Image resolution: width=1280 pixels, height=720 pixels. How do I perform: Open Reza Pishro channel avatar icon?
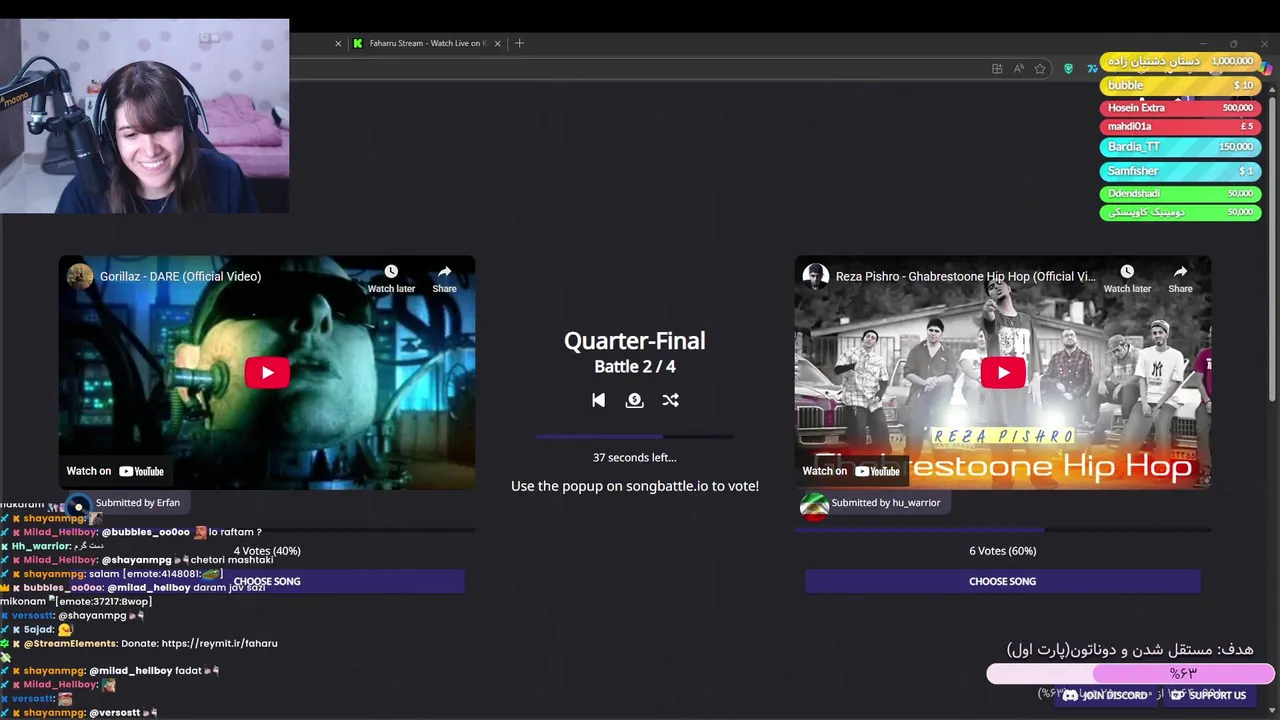pyautogui.click(x=816, y=276)
